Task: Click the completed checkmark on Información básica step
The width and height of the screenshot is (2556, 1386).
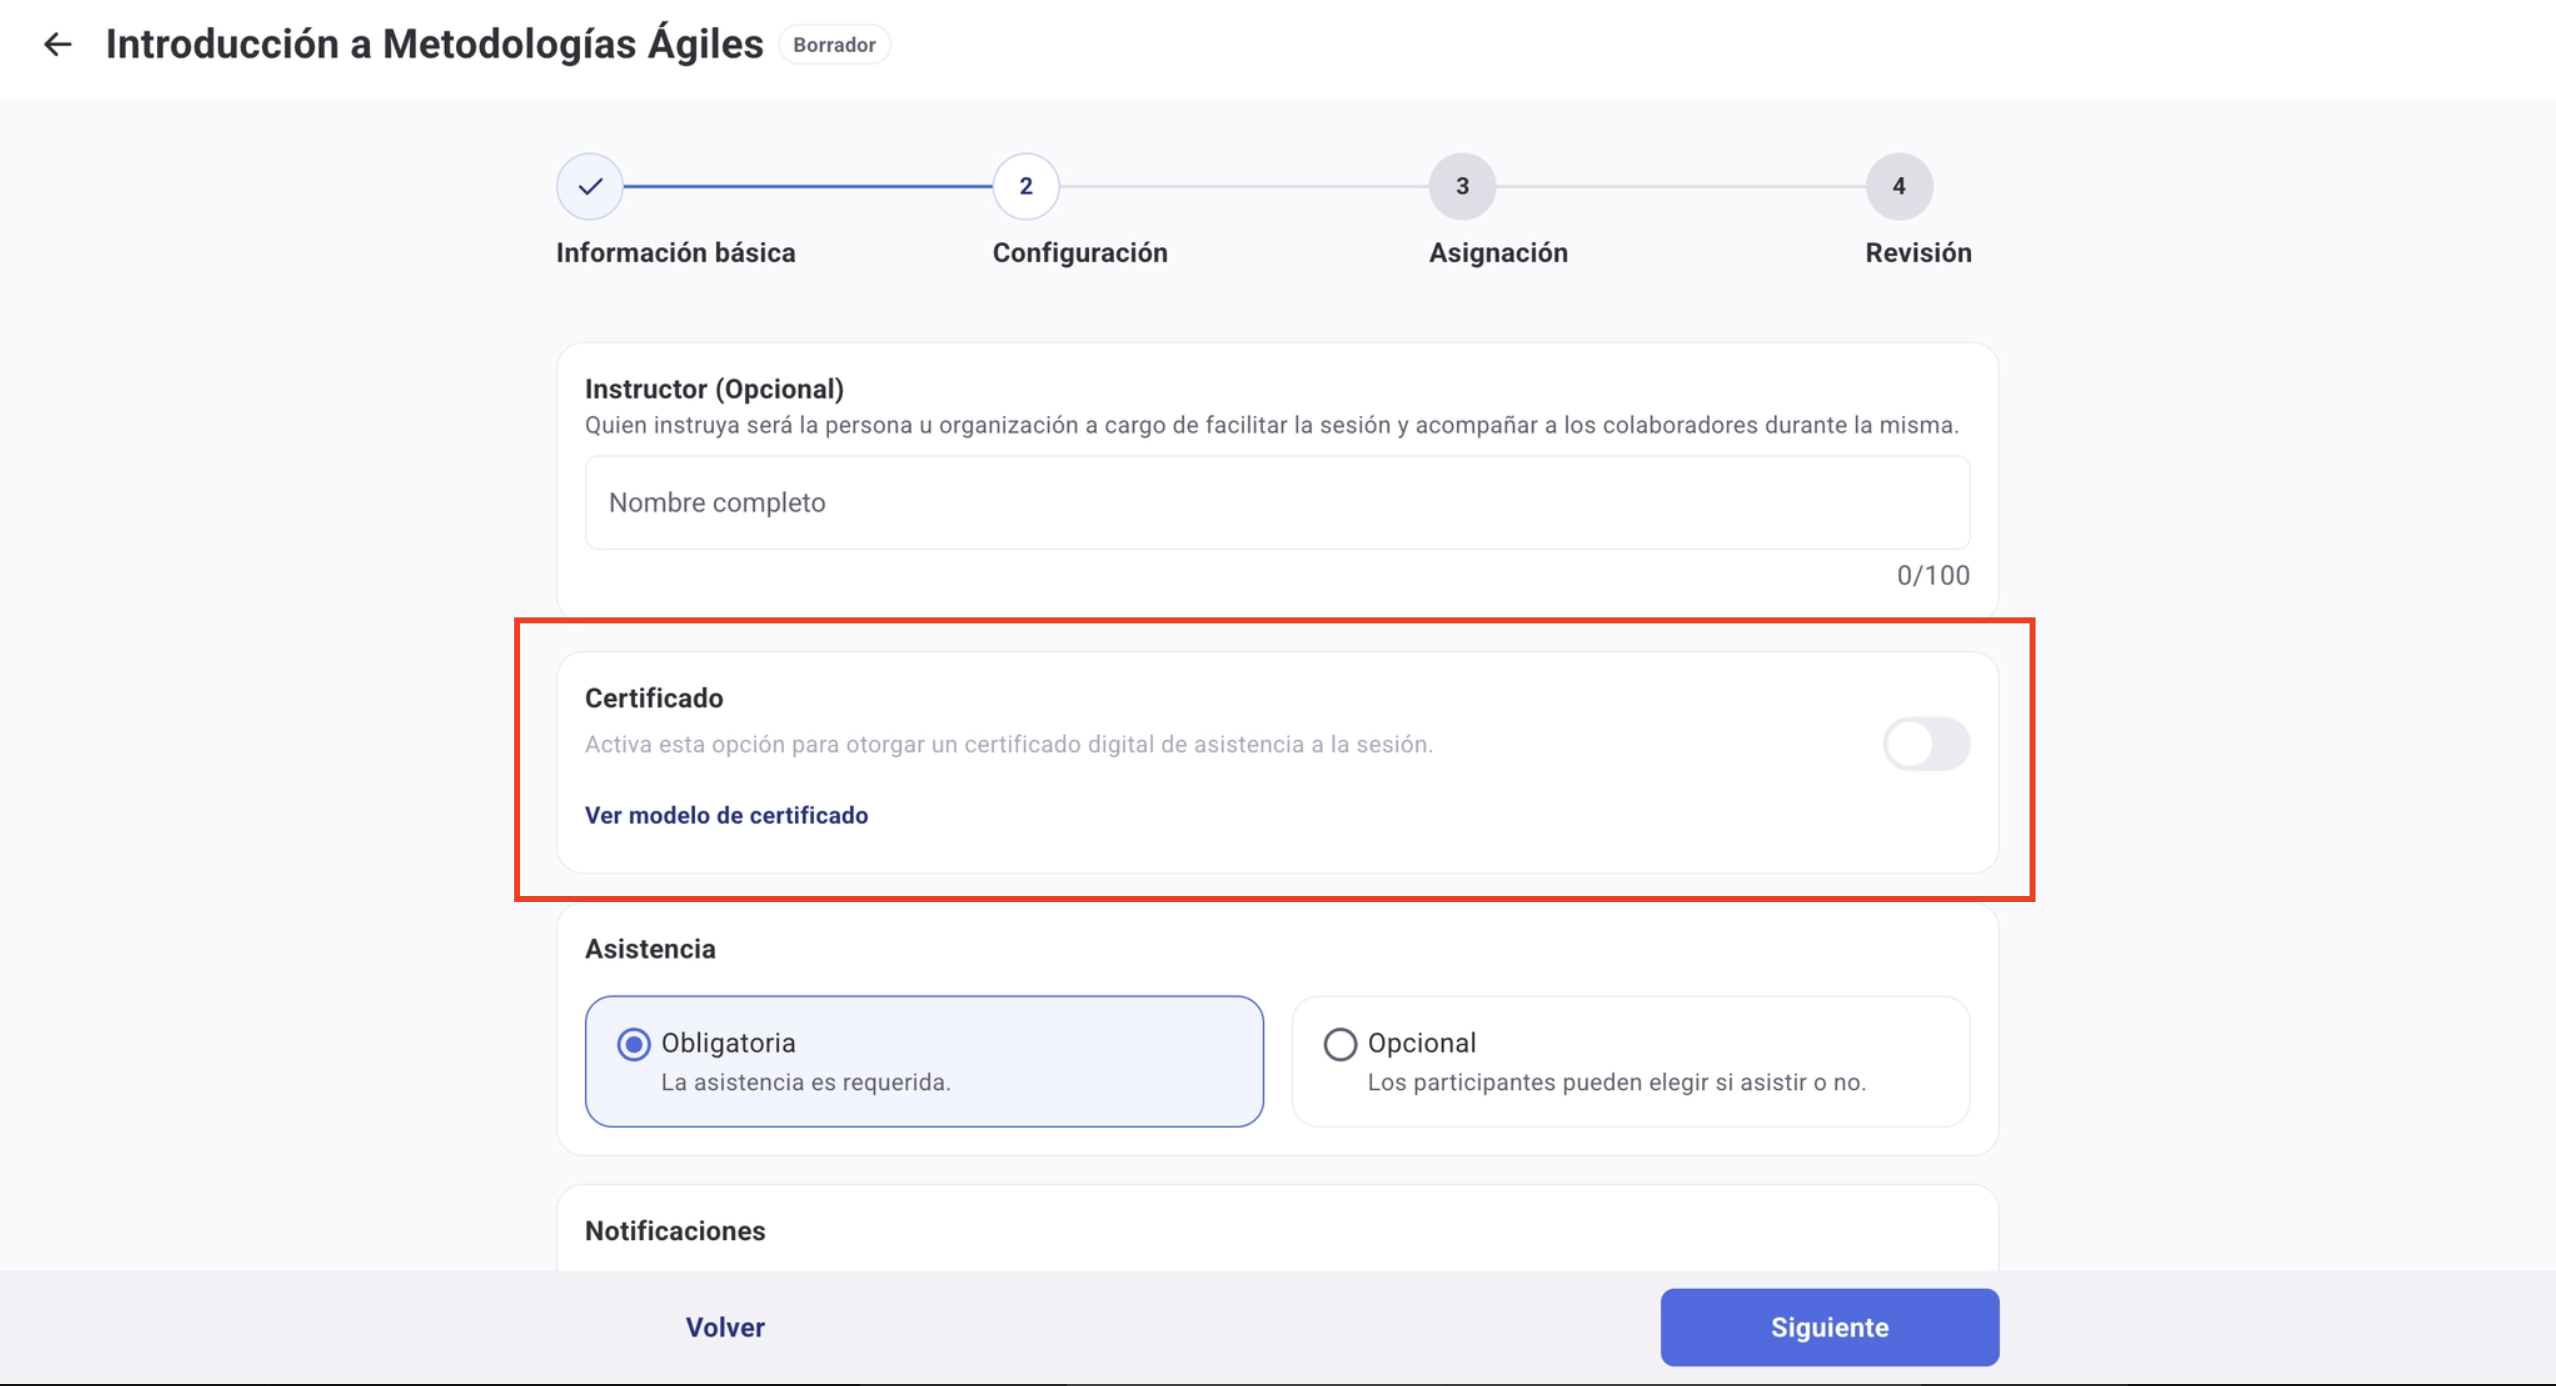Action: point(589,186)
